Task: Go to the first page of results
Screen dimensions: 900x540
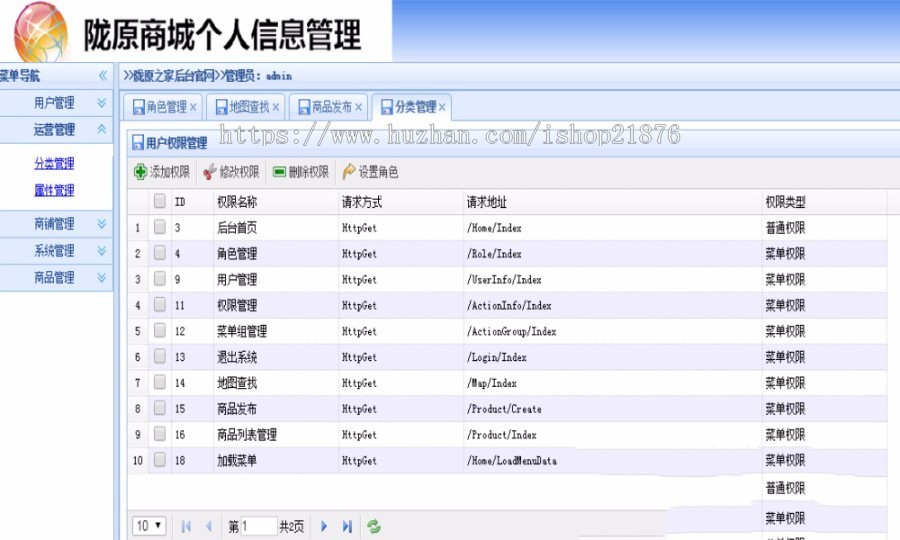Action: pyautogui.click(x=185, y=526)
